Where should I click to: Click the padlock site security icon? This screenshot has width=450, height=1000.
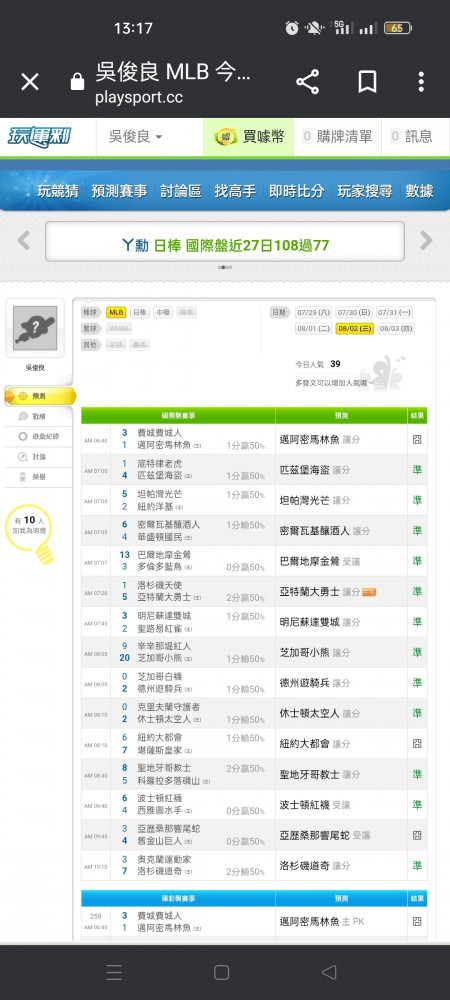77,82
